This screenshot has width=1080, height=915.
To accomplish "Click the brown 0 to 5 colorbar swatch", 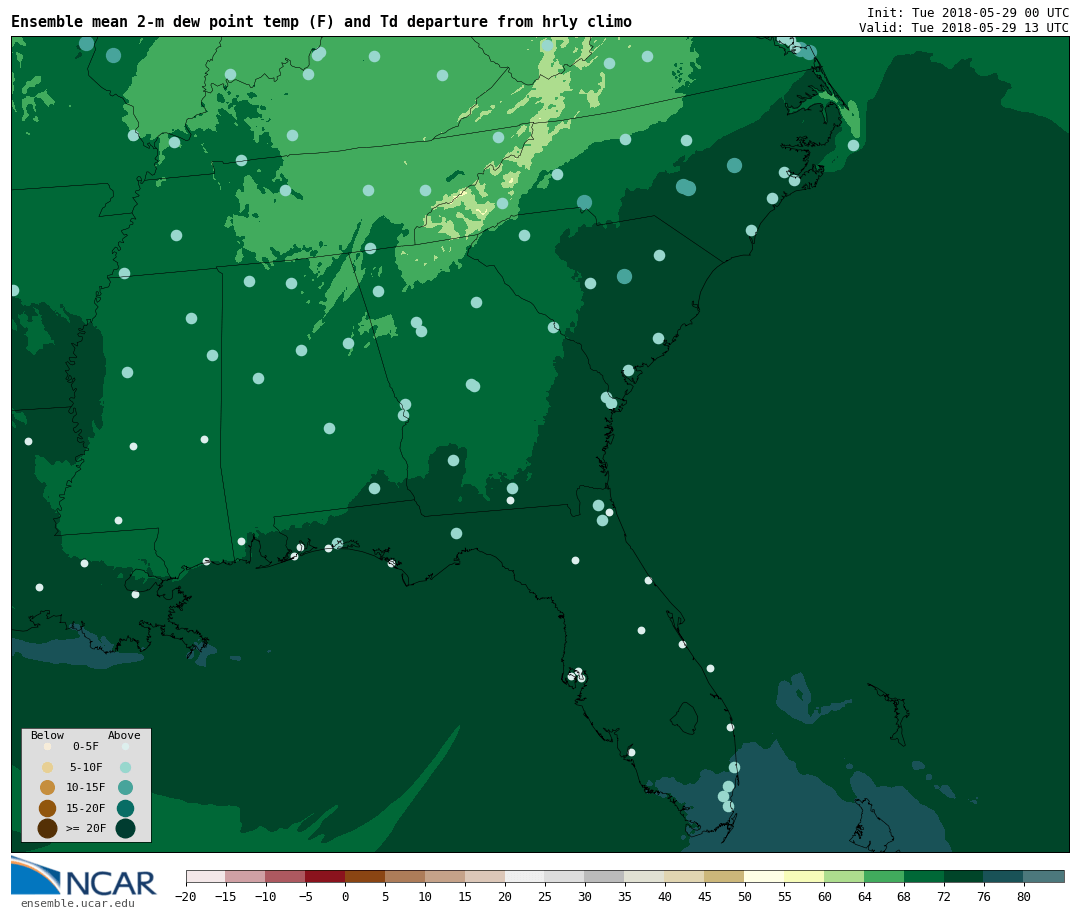I will point(365,876).
